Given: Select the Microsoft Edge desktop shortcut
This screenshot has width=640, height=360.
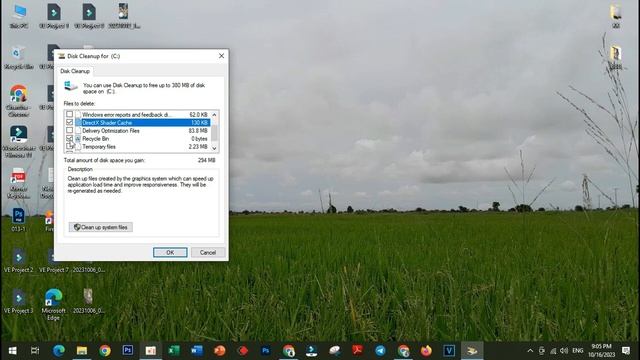Looking at the screenshot, I should 53,304.
